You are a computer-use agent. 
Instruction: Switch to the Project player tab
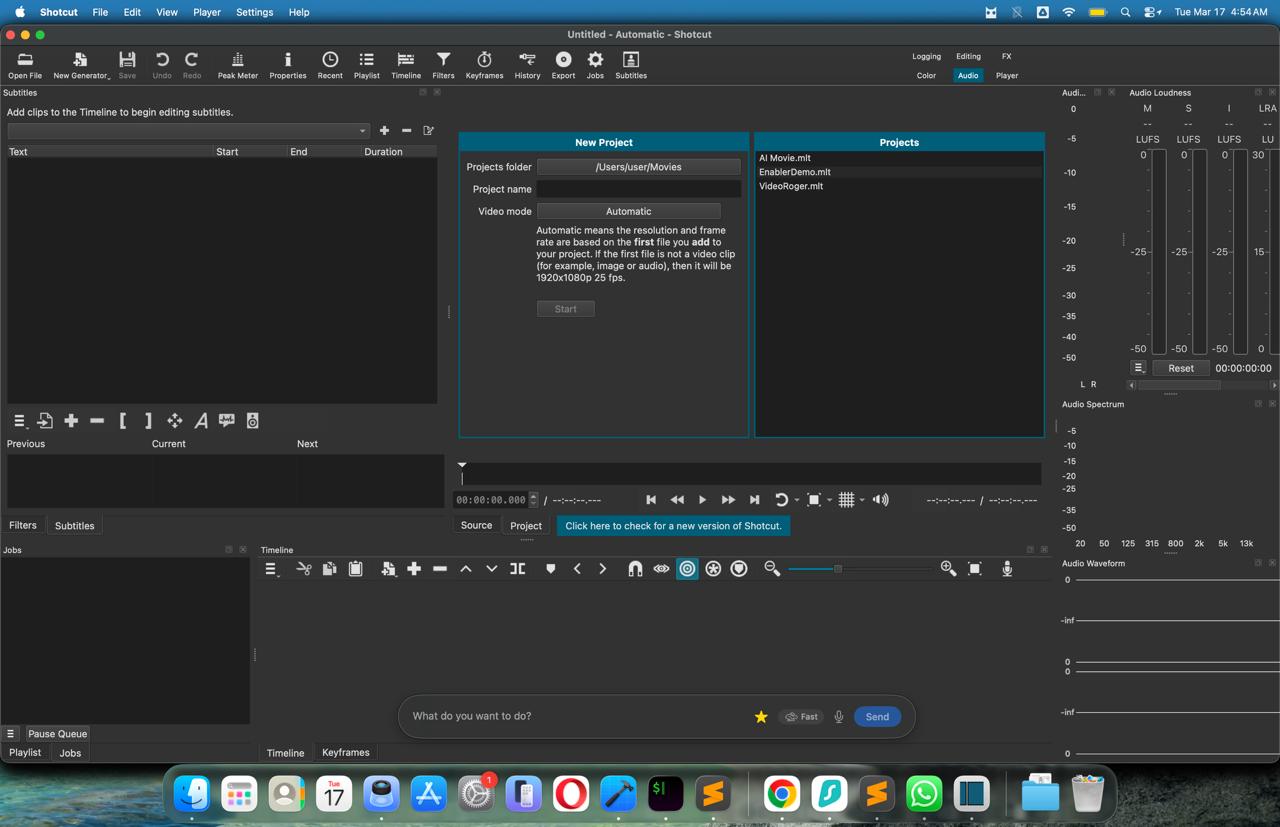tap(526, 526)
